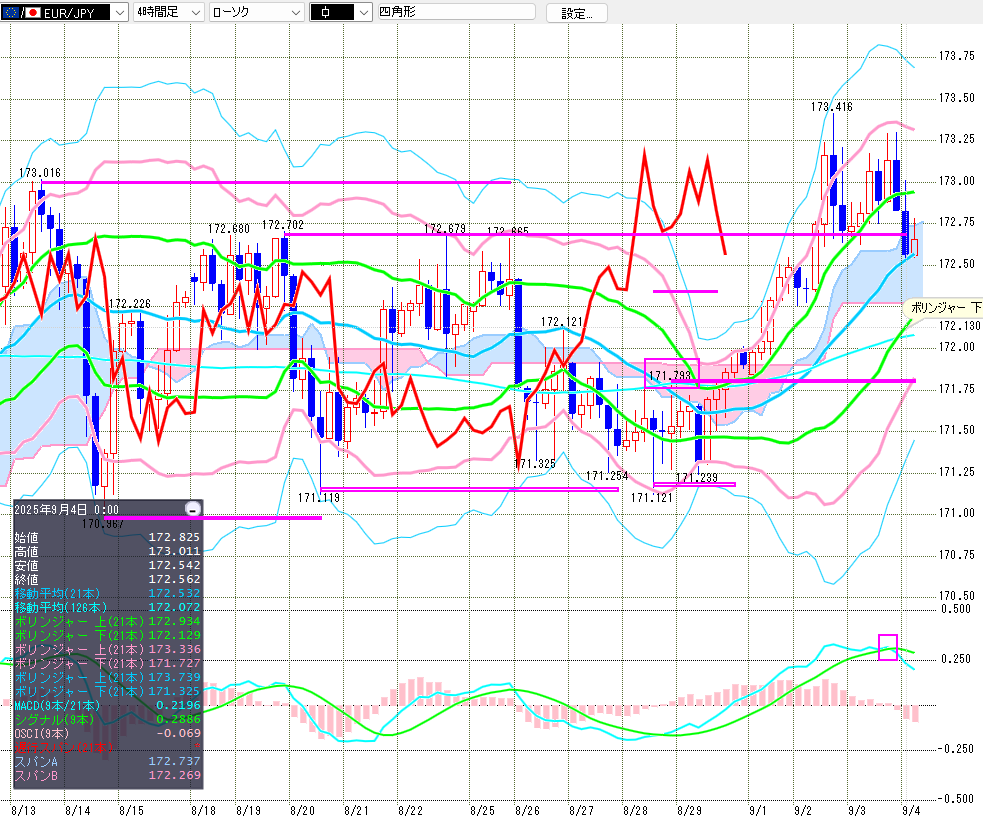Image resolution: width=983 pixels, height=819 pixels.
Task: Click the MACD(9本/21本) row
Action: [x=108, y=705]
